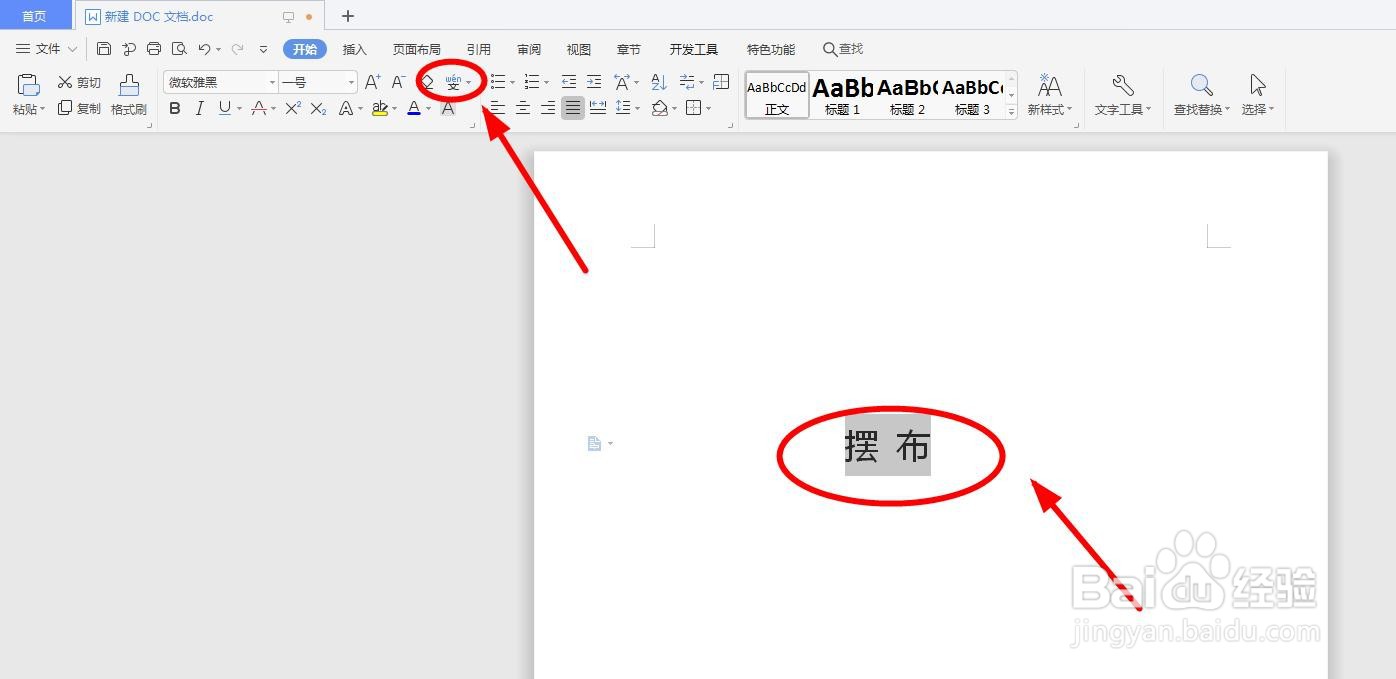The image size is (1396, 679).
Task: Enable subscript formatting (X₂)
Action: pos(317,108)
